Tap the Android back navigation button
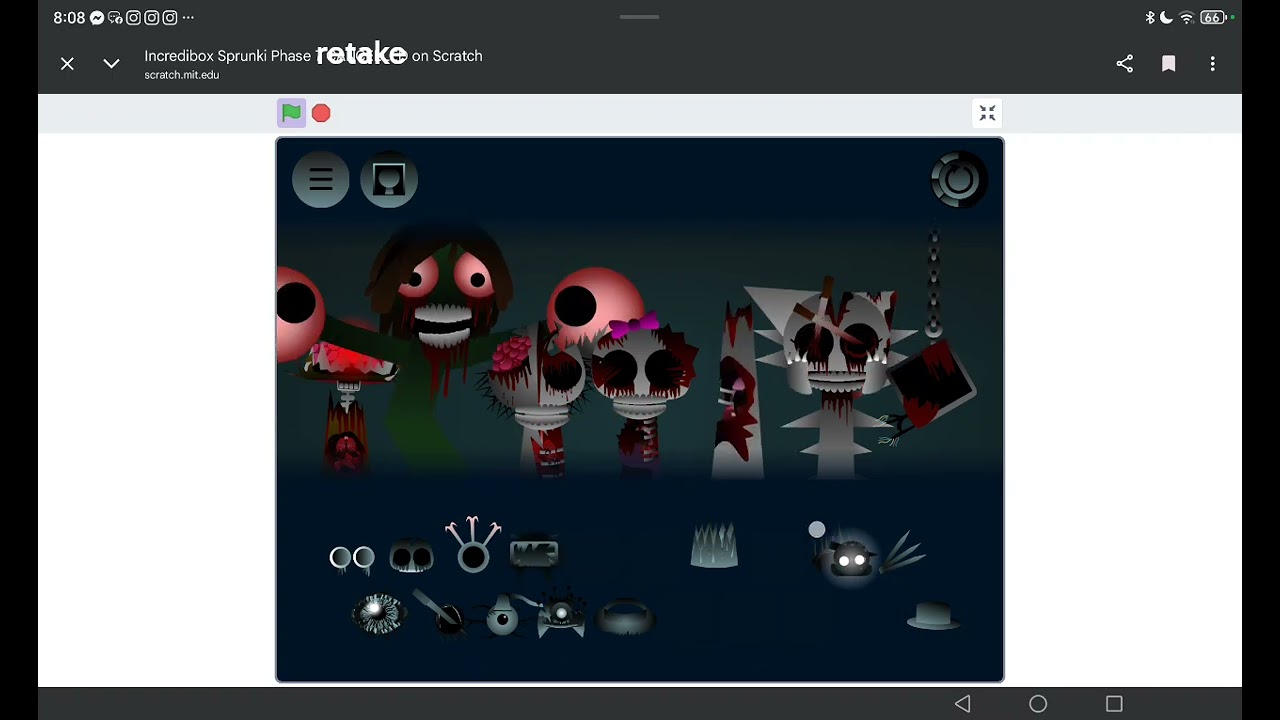Viewport: 1280px width, 720px height. pos(962,704)
